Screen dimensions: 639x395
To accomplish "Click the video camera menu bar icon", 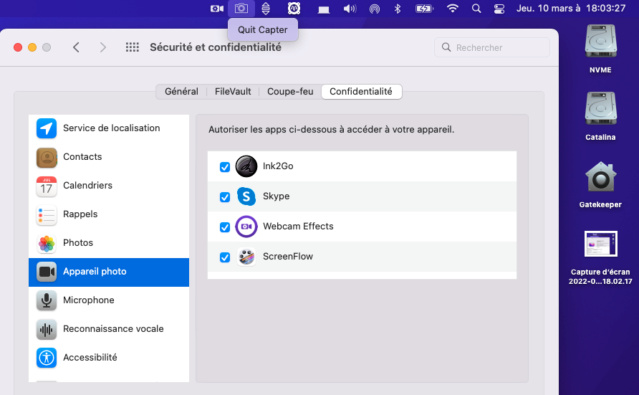I will click(x=217, y=9).
